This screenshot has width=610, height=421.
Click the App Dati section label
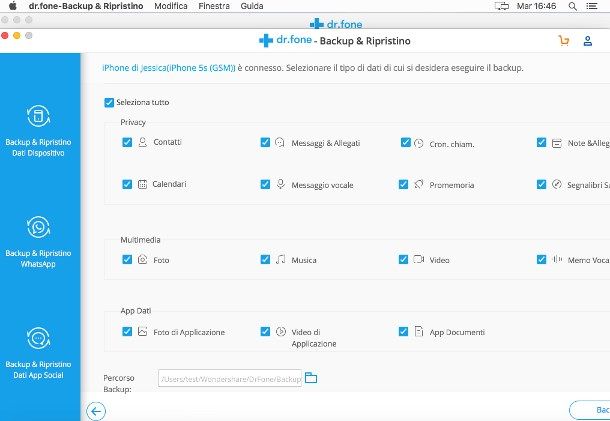click(x=136, y=311)
